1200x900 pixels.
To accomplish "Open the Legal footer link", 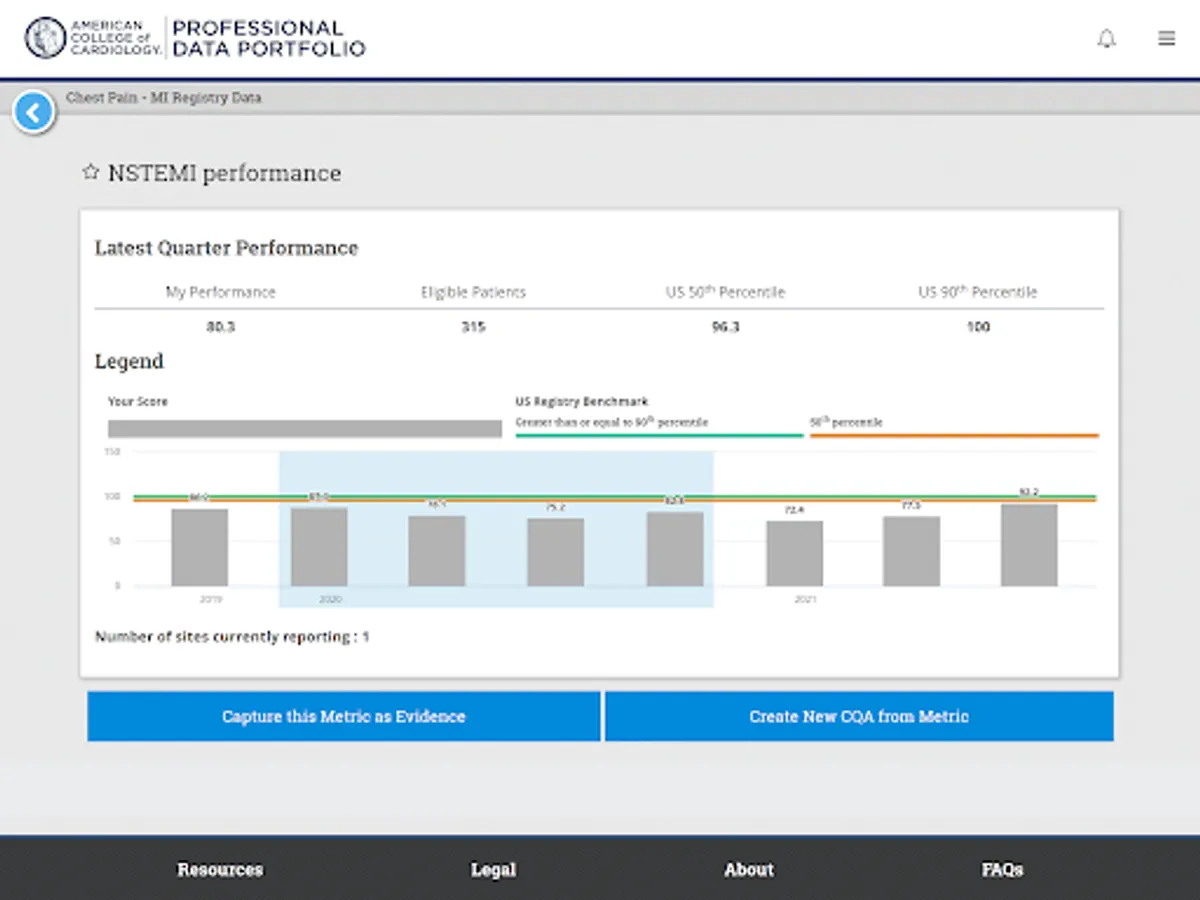I will click(x=493, y=869).
